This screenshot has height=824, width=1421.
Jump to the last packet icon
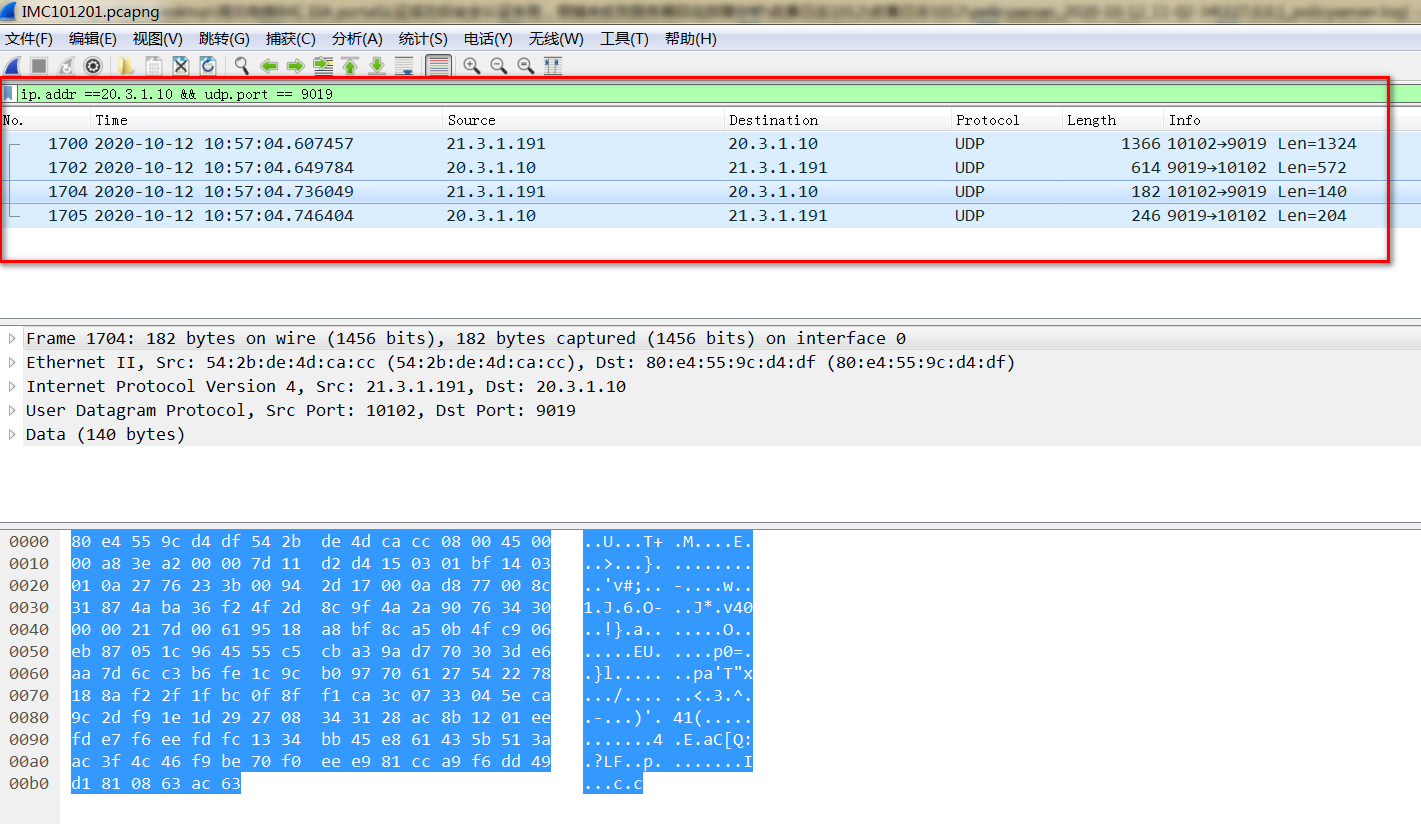coord(377,66)
